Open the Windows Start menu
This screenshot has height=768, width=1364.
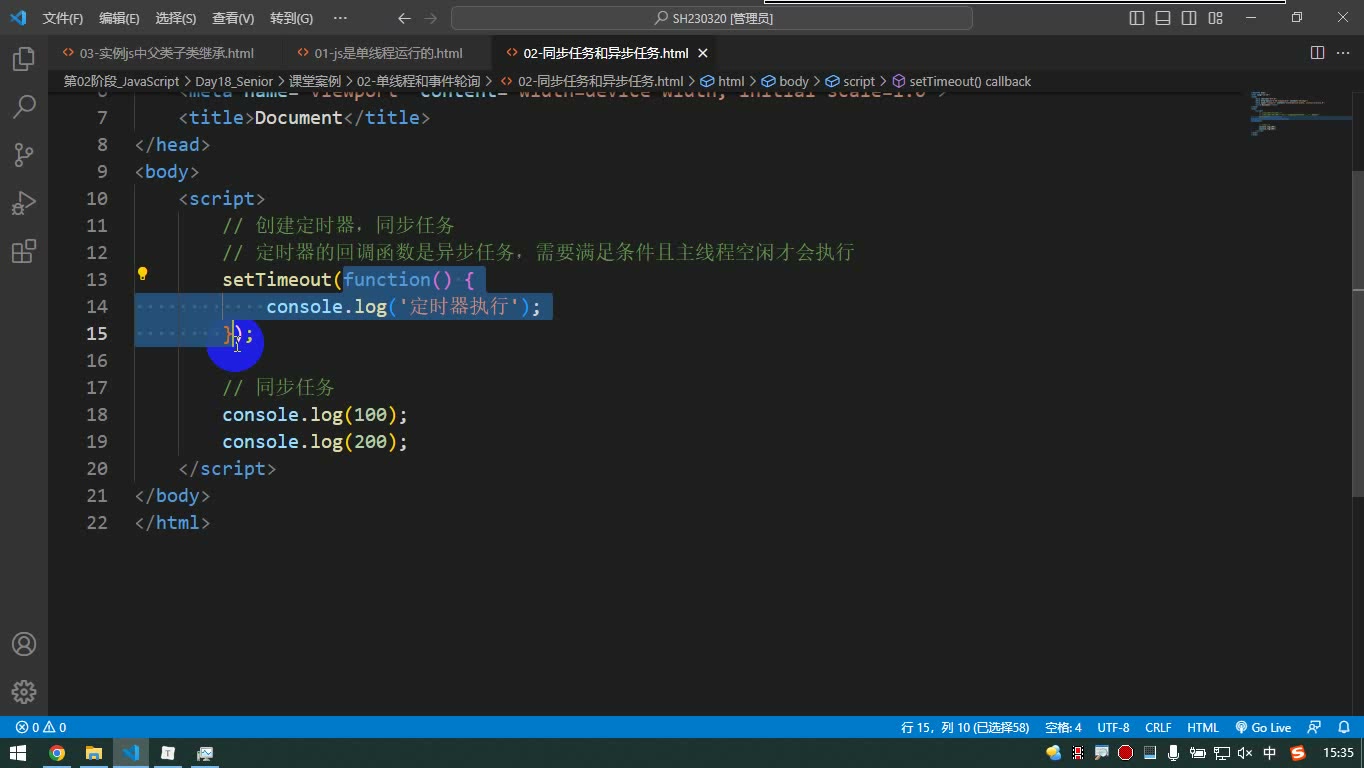click(x=18, y=753)
